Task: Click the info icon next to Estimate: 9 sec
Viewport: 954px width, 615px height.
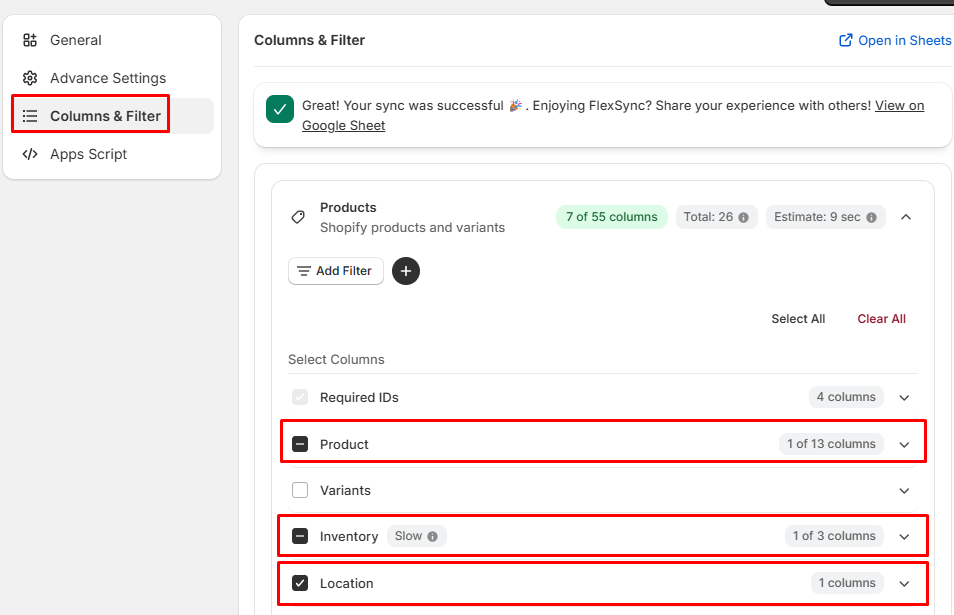Action: [871, 217]
